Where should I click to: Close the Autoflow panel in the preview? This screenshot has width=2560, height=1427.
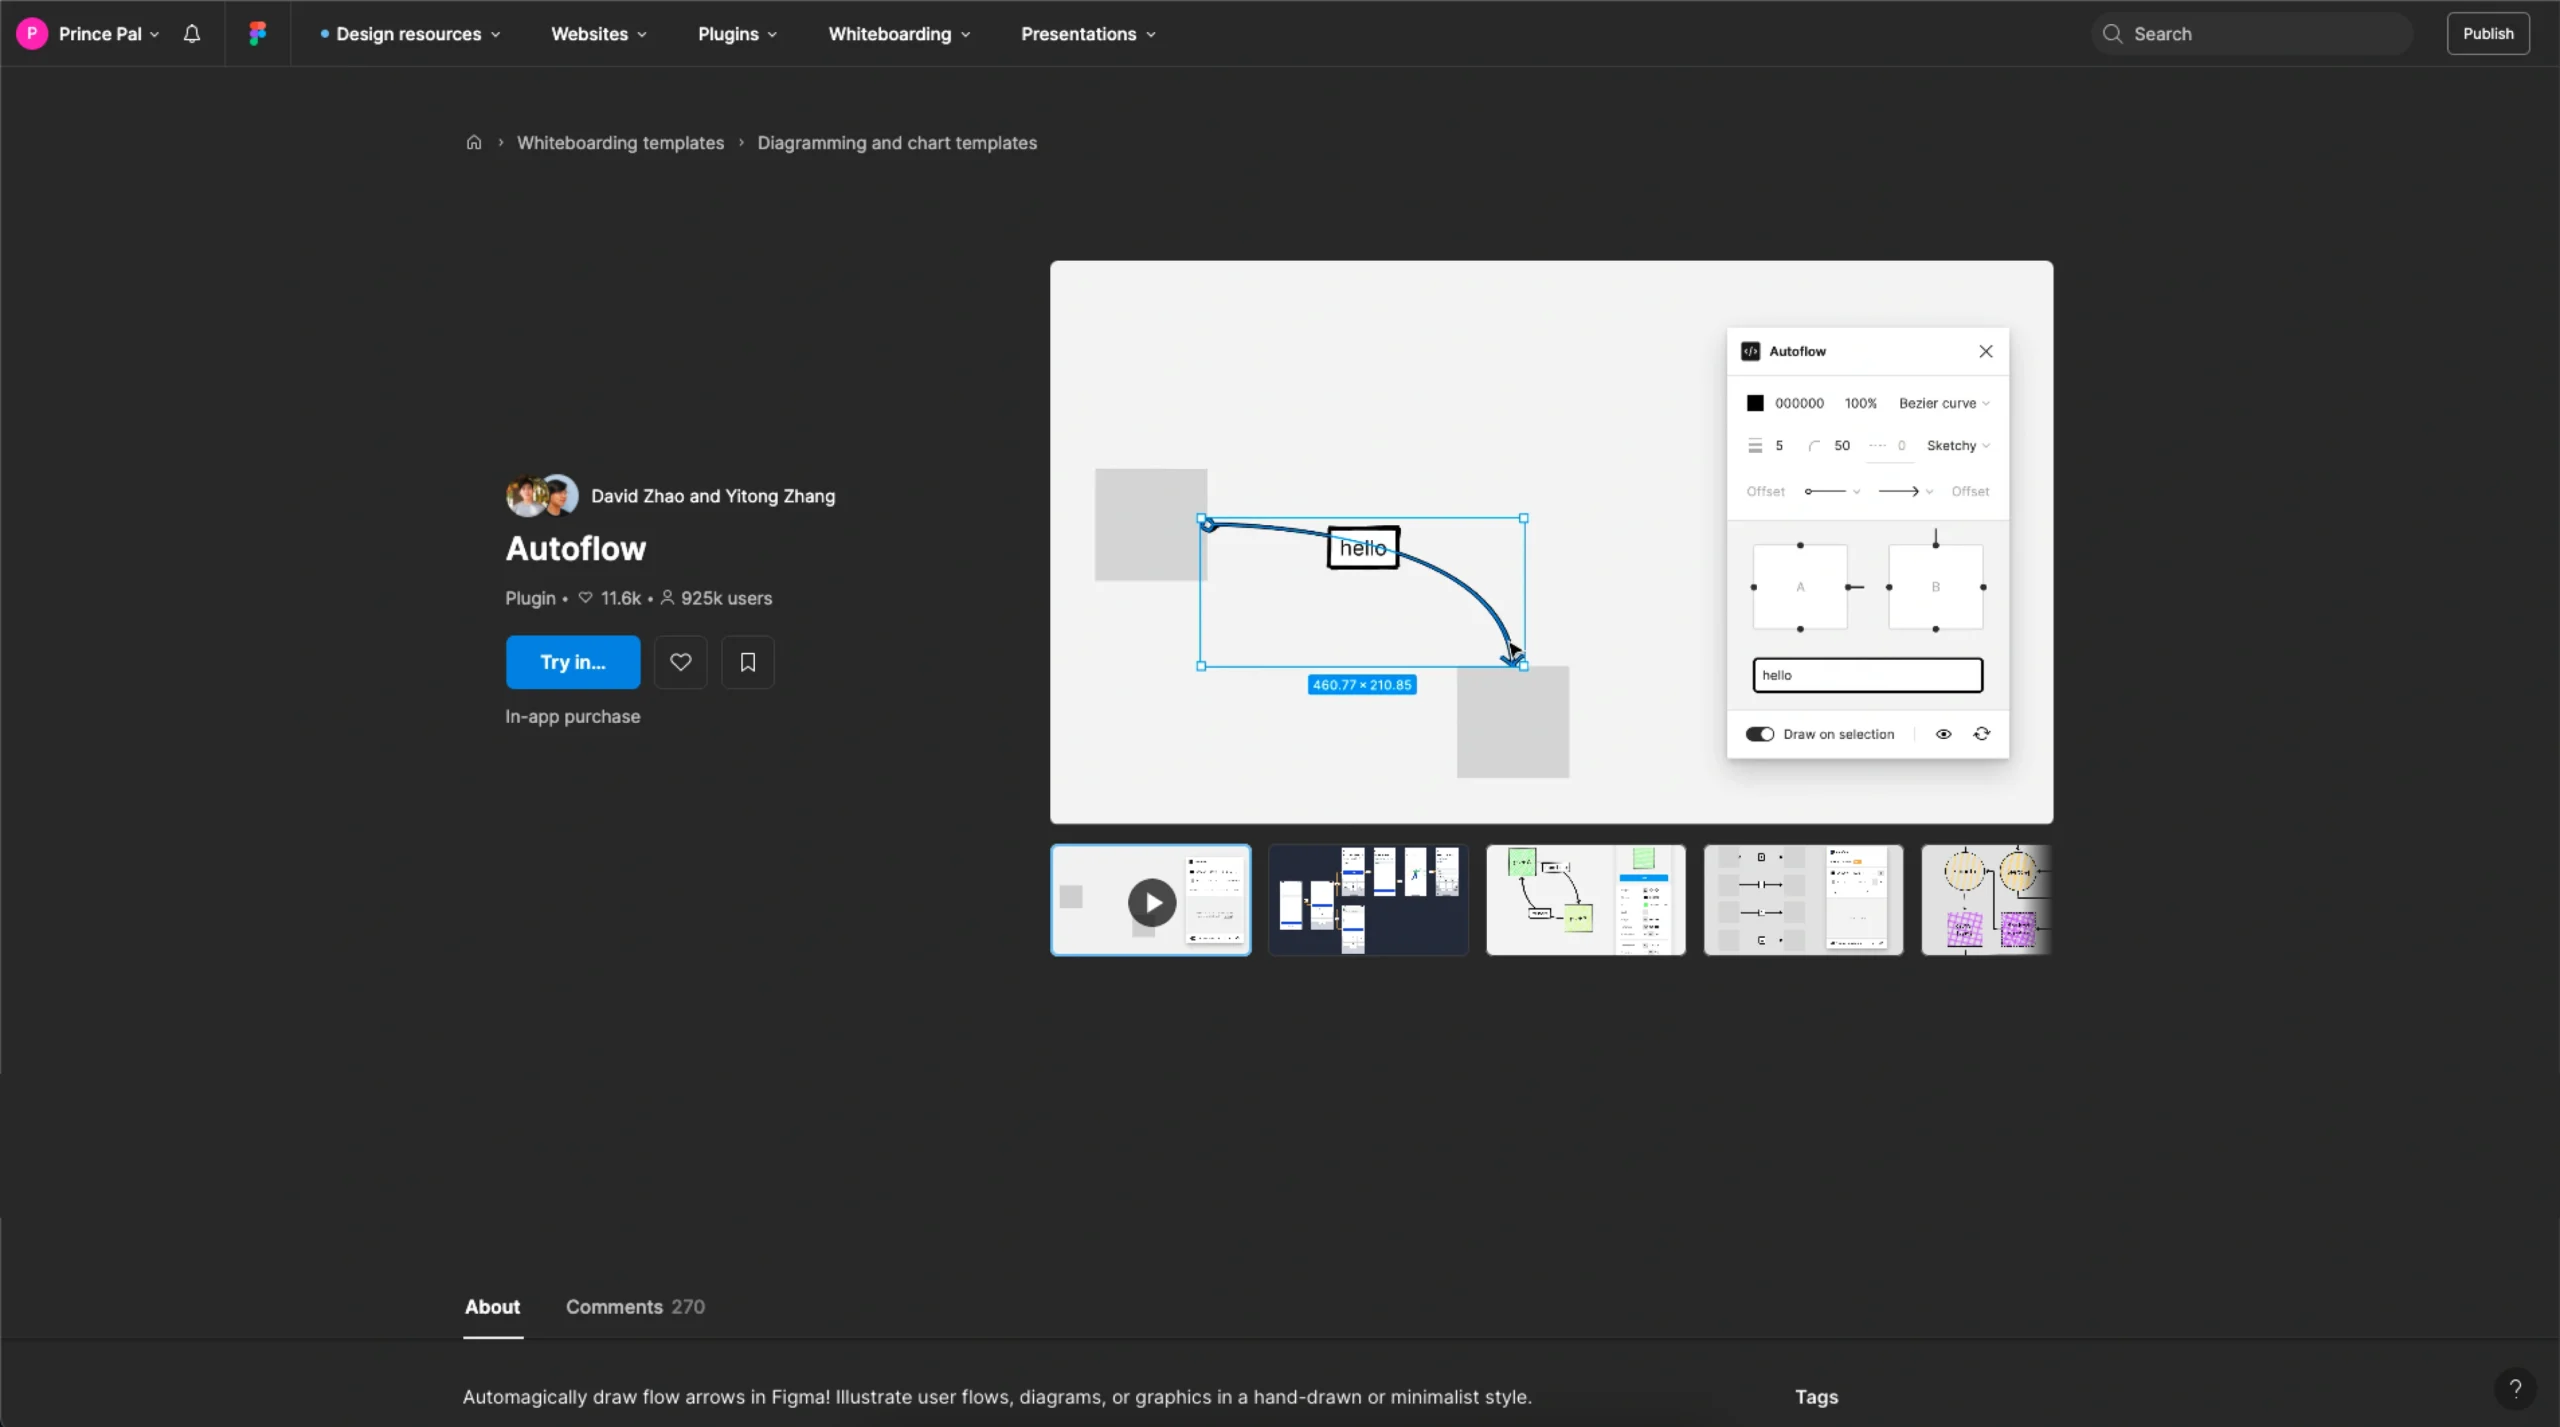(1986, 351)
